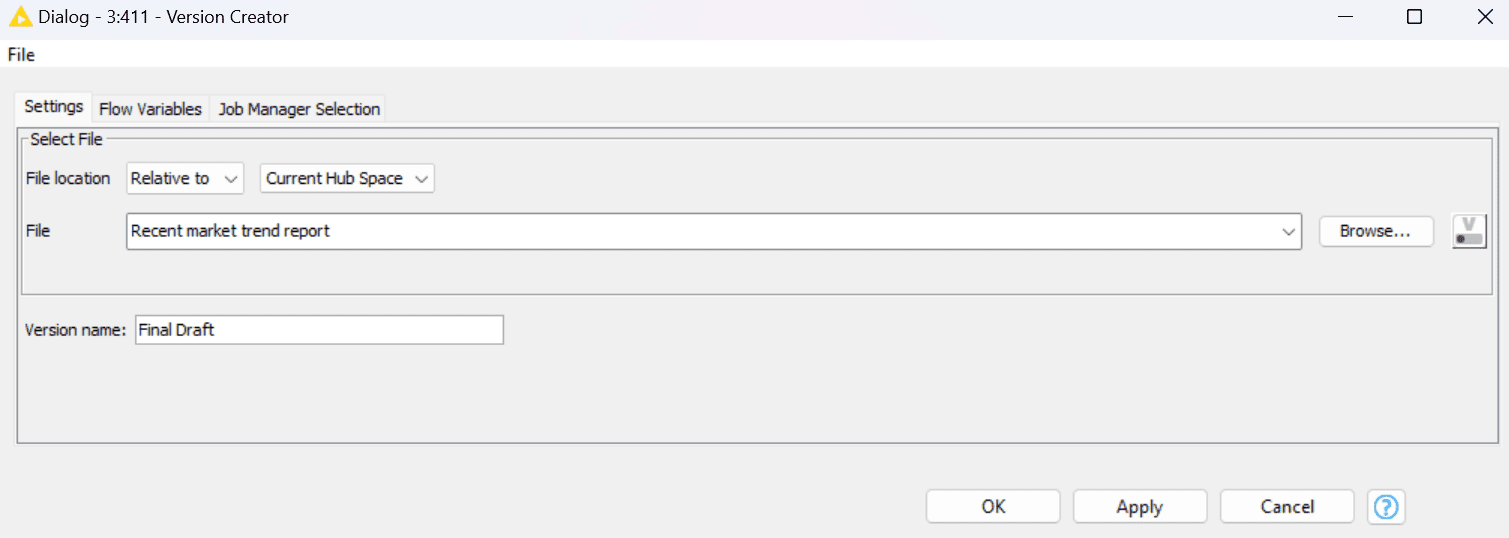Open the blue help question mark icon
Viewport: 1509px width, 538px height.
[x=1385, y=507]
